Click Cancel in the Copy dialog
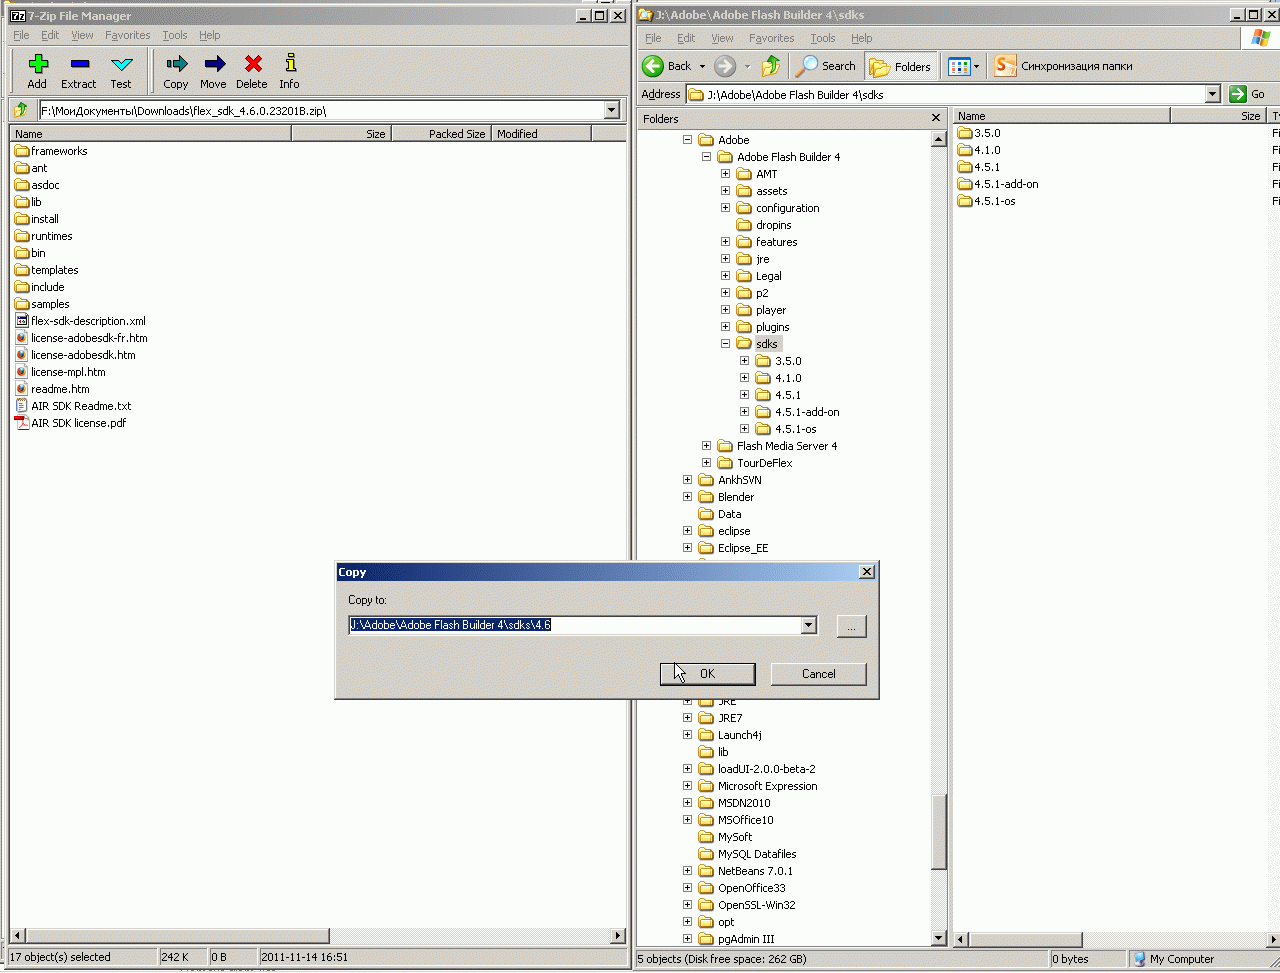Screen dimensions: 1280x973 (x=819, y=674)
